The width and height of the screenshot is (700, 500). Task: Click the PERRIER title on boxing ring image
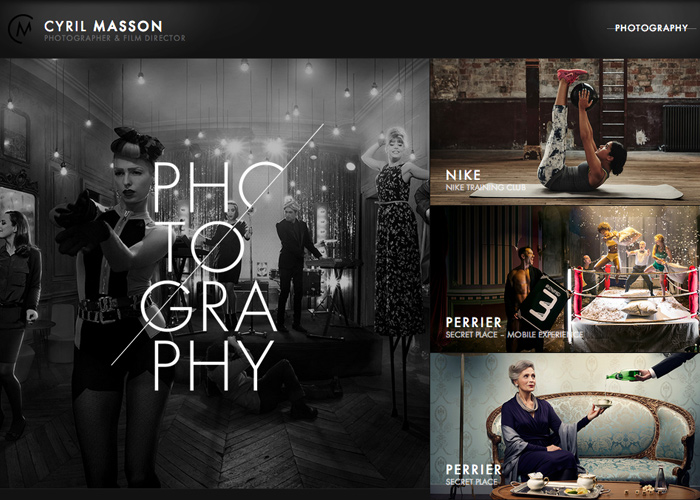click(x=474, y=322)
